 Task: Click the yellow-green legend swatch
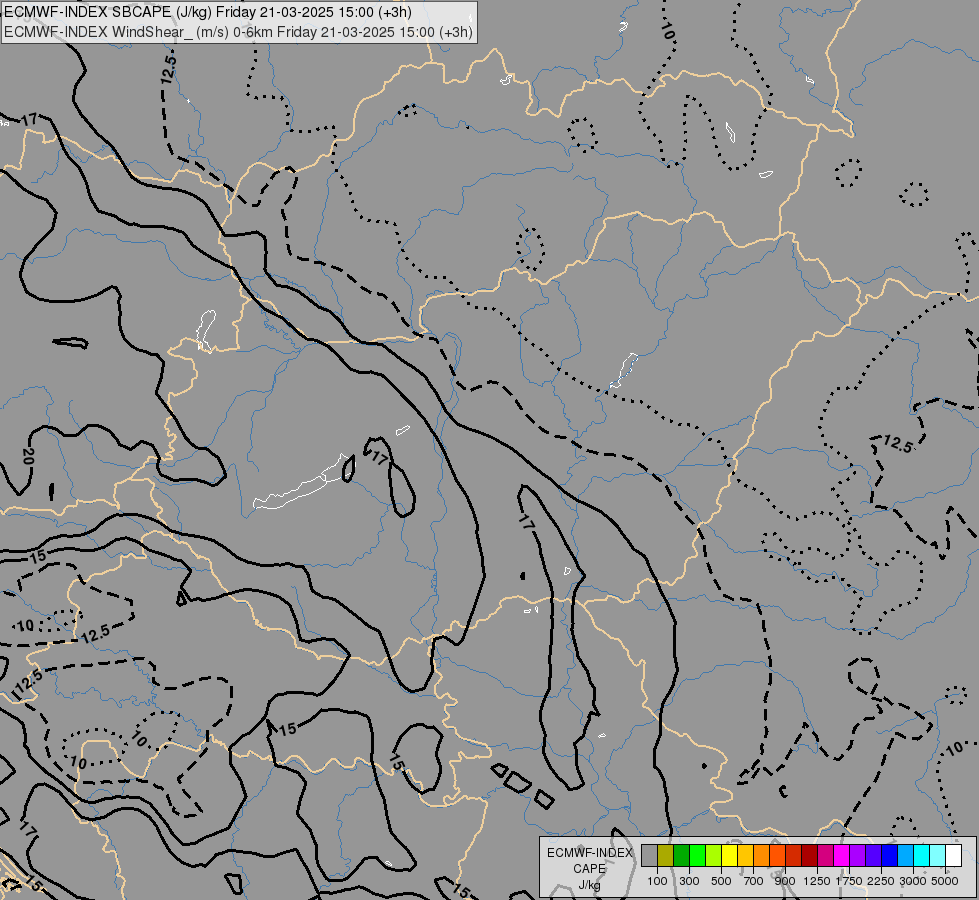coord(714,856)
